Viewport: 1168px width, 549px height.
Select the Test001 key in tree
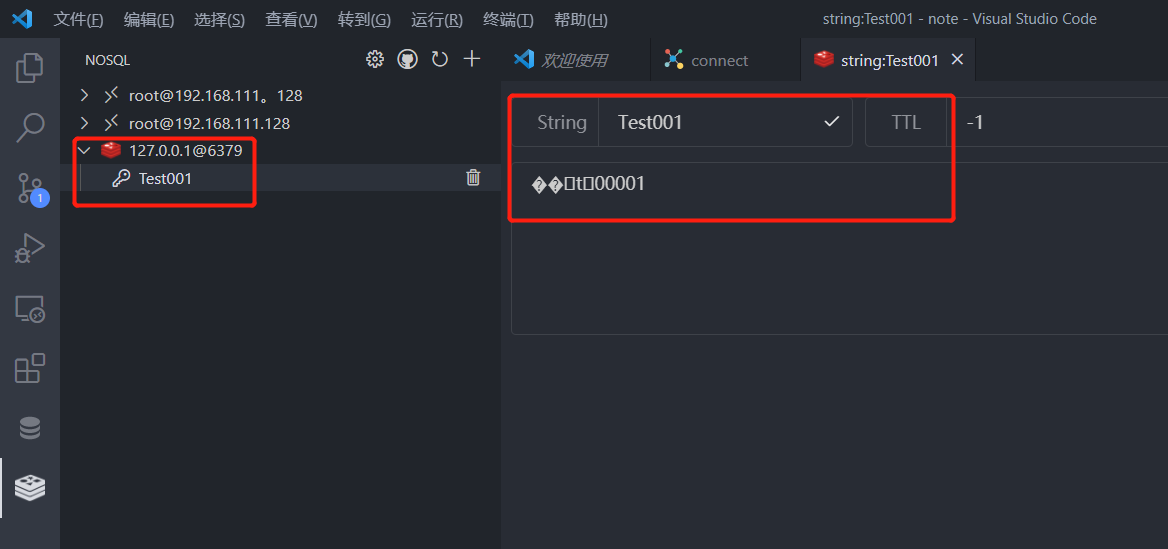pyautogui.click(x=280, y=178)
